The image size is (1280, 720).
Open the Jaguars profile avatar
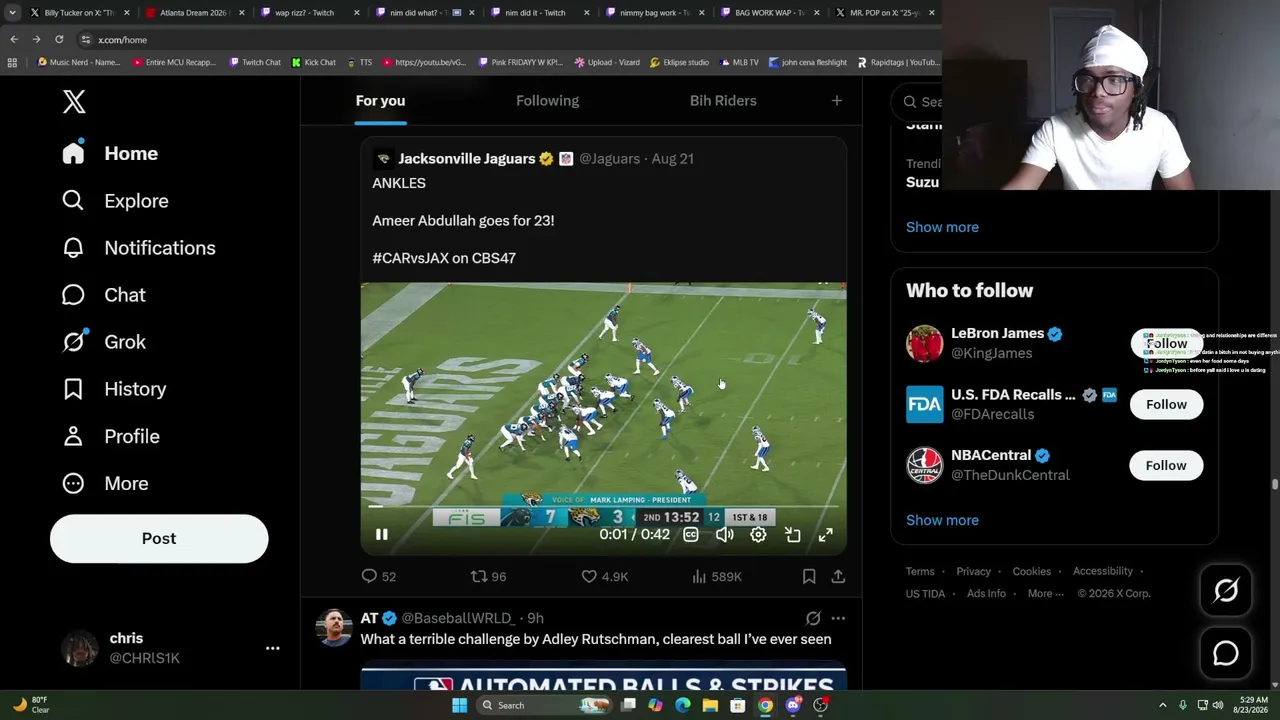(x=383, y=158)
